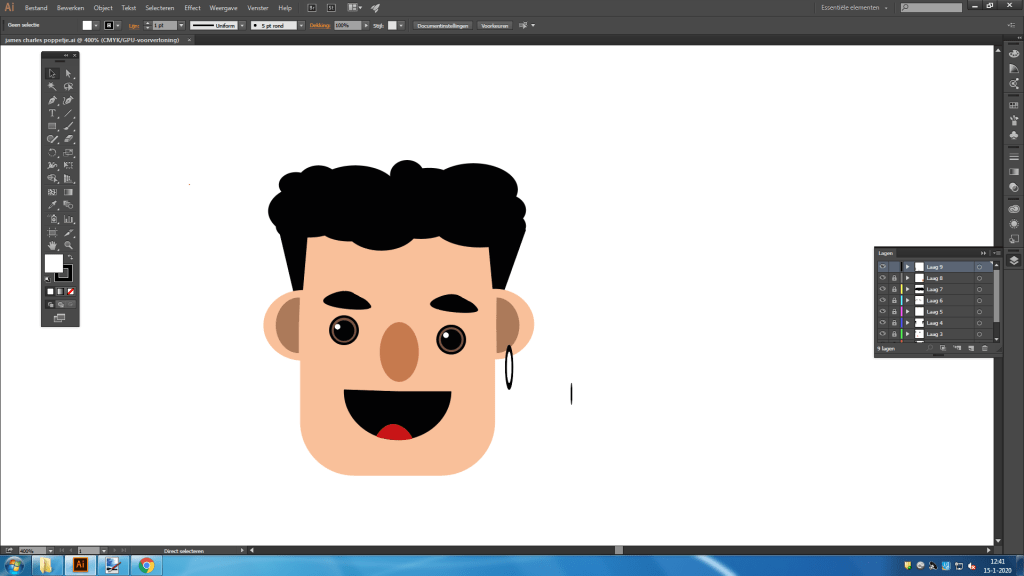Open the Venster menu

pyautogui.click(x=257, y=7)
